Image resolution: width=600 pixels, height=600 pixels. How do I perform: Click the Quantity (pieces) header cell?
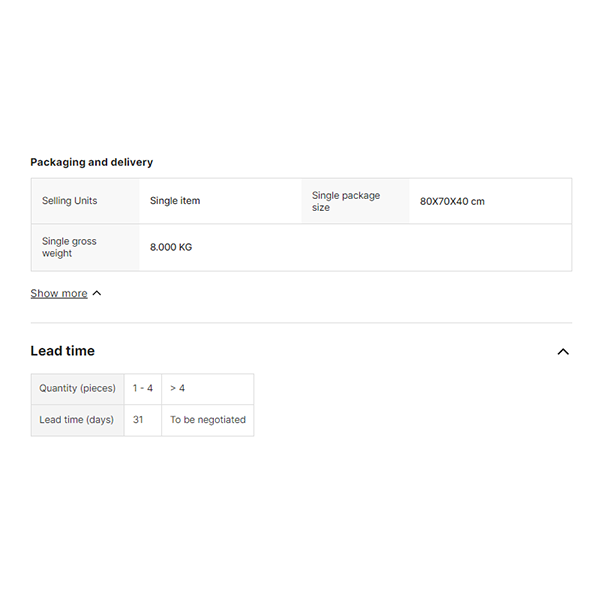(77, 388)
